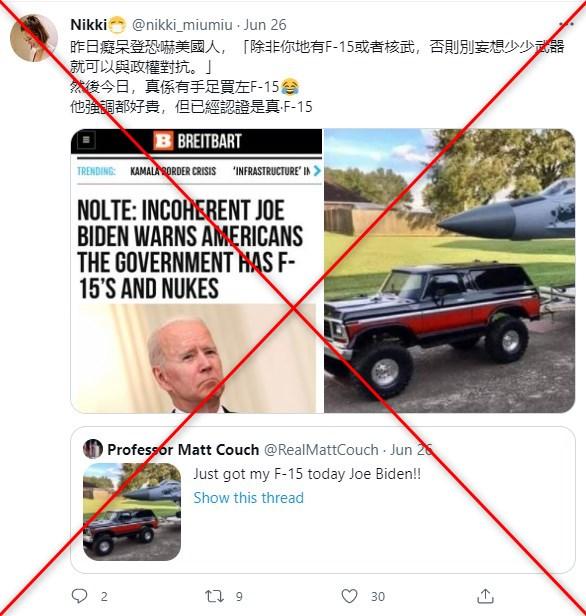Click Matt Couch's small profile avatar
The width and height of the screenshot is (586, 616).
(x=93, y=449)
